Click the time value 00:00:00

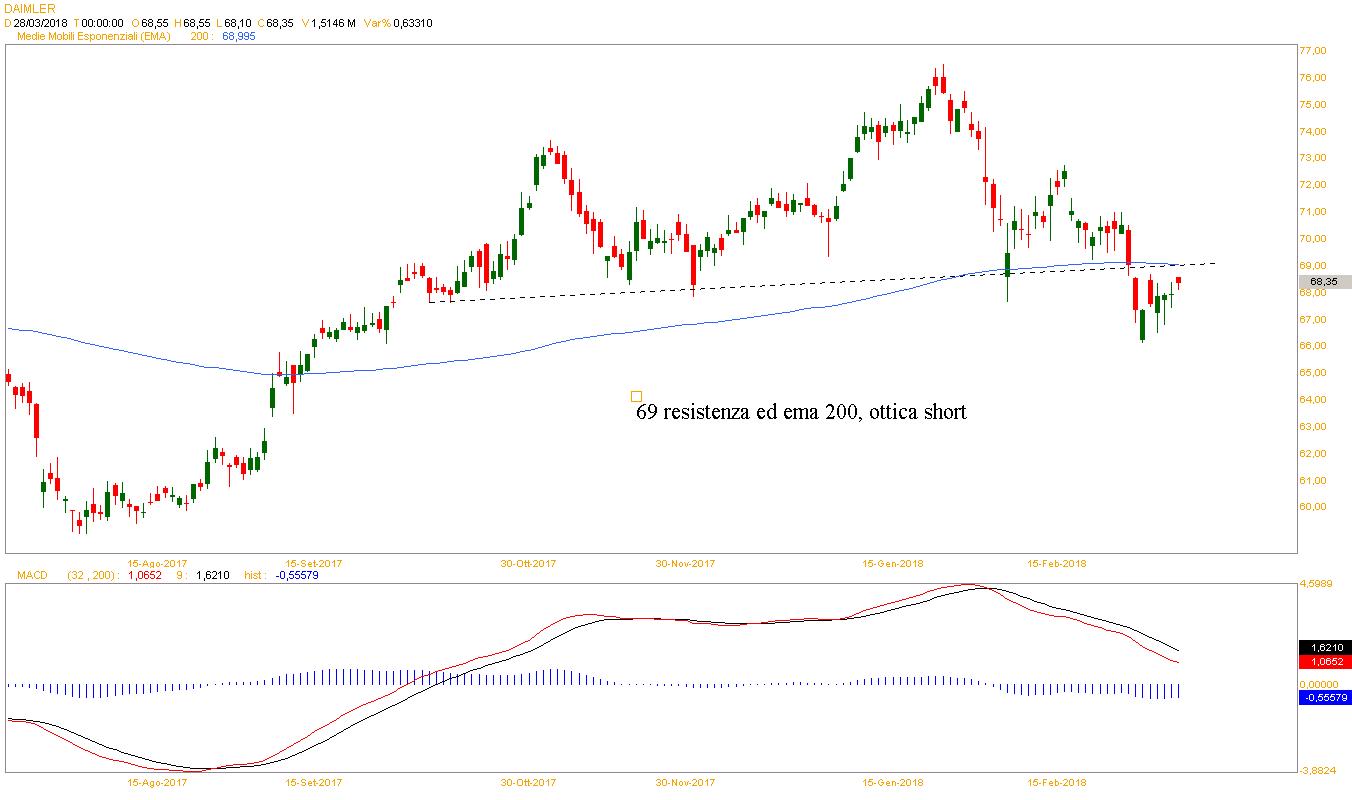101,22
